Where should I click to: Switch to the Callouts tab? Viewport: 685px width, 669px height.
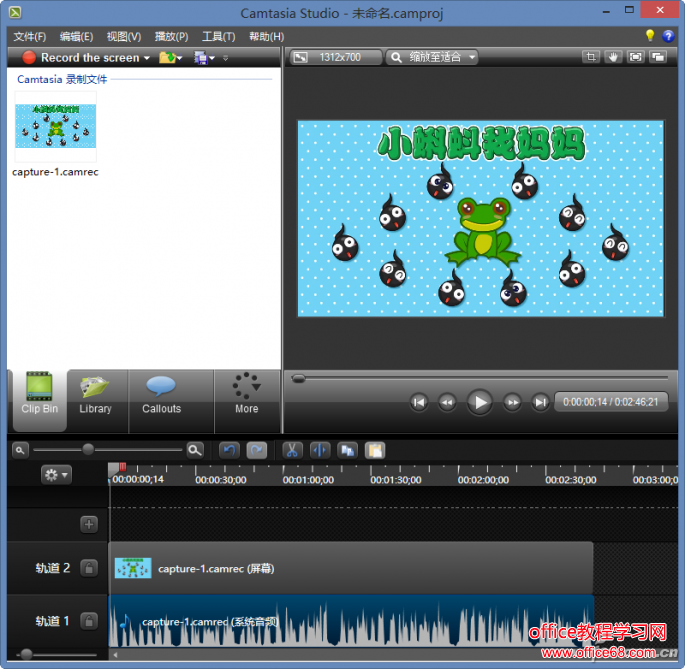pyautogui.click(x=161, y=396)
